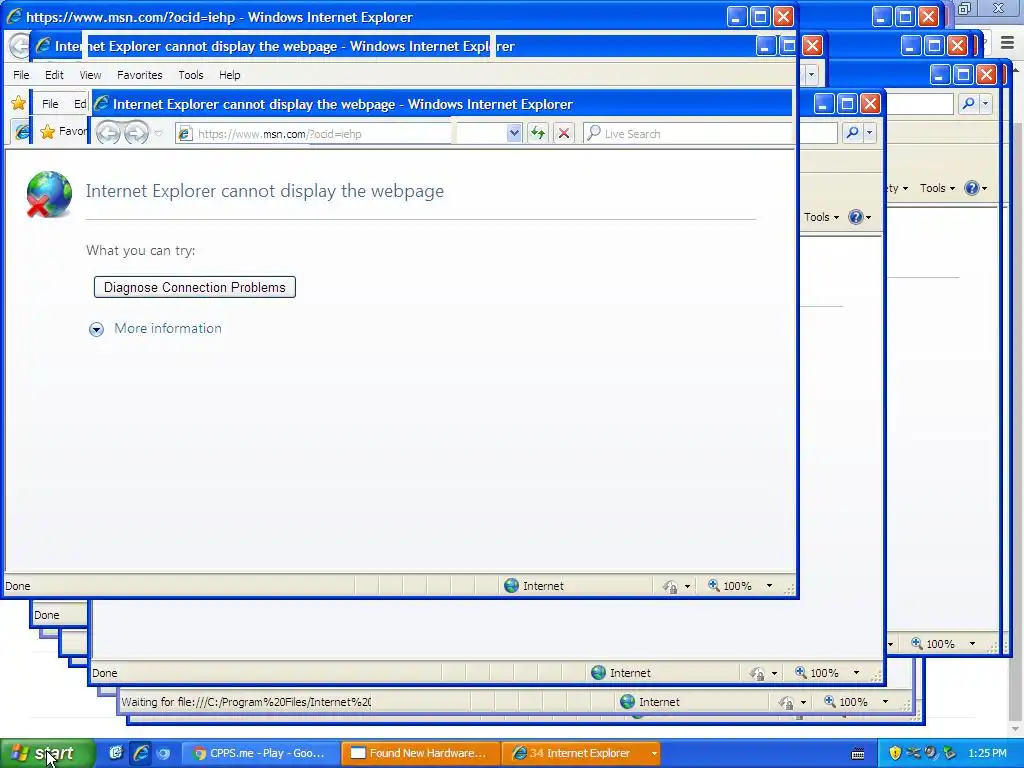Screen dimensions: 1024x768
Task: Expand the Internet Explorer taskbar group arrow
Action: click(x=654, y=754)
